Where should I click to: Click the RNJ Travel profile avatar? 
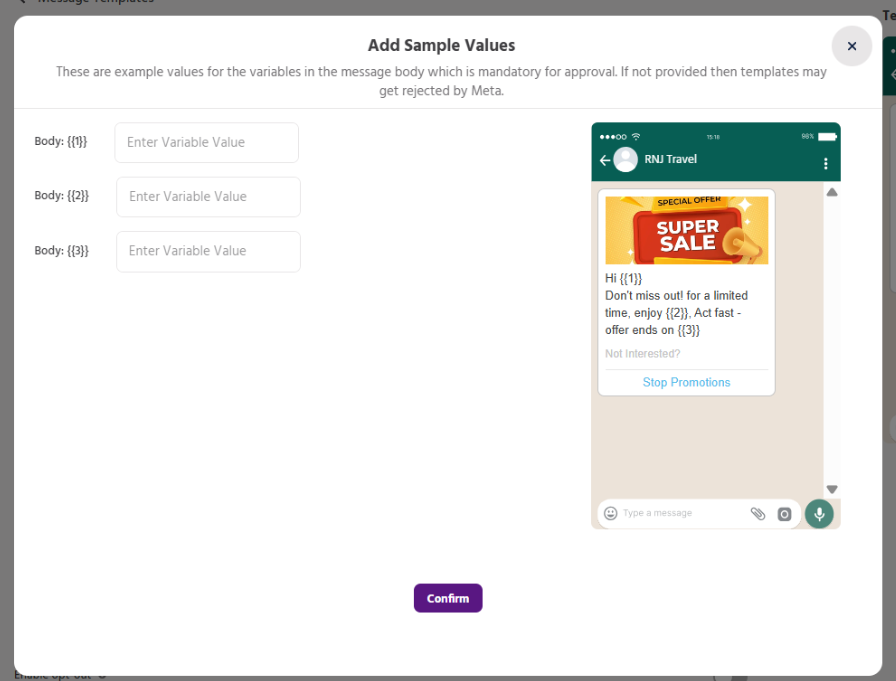(626, 160)
